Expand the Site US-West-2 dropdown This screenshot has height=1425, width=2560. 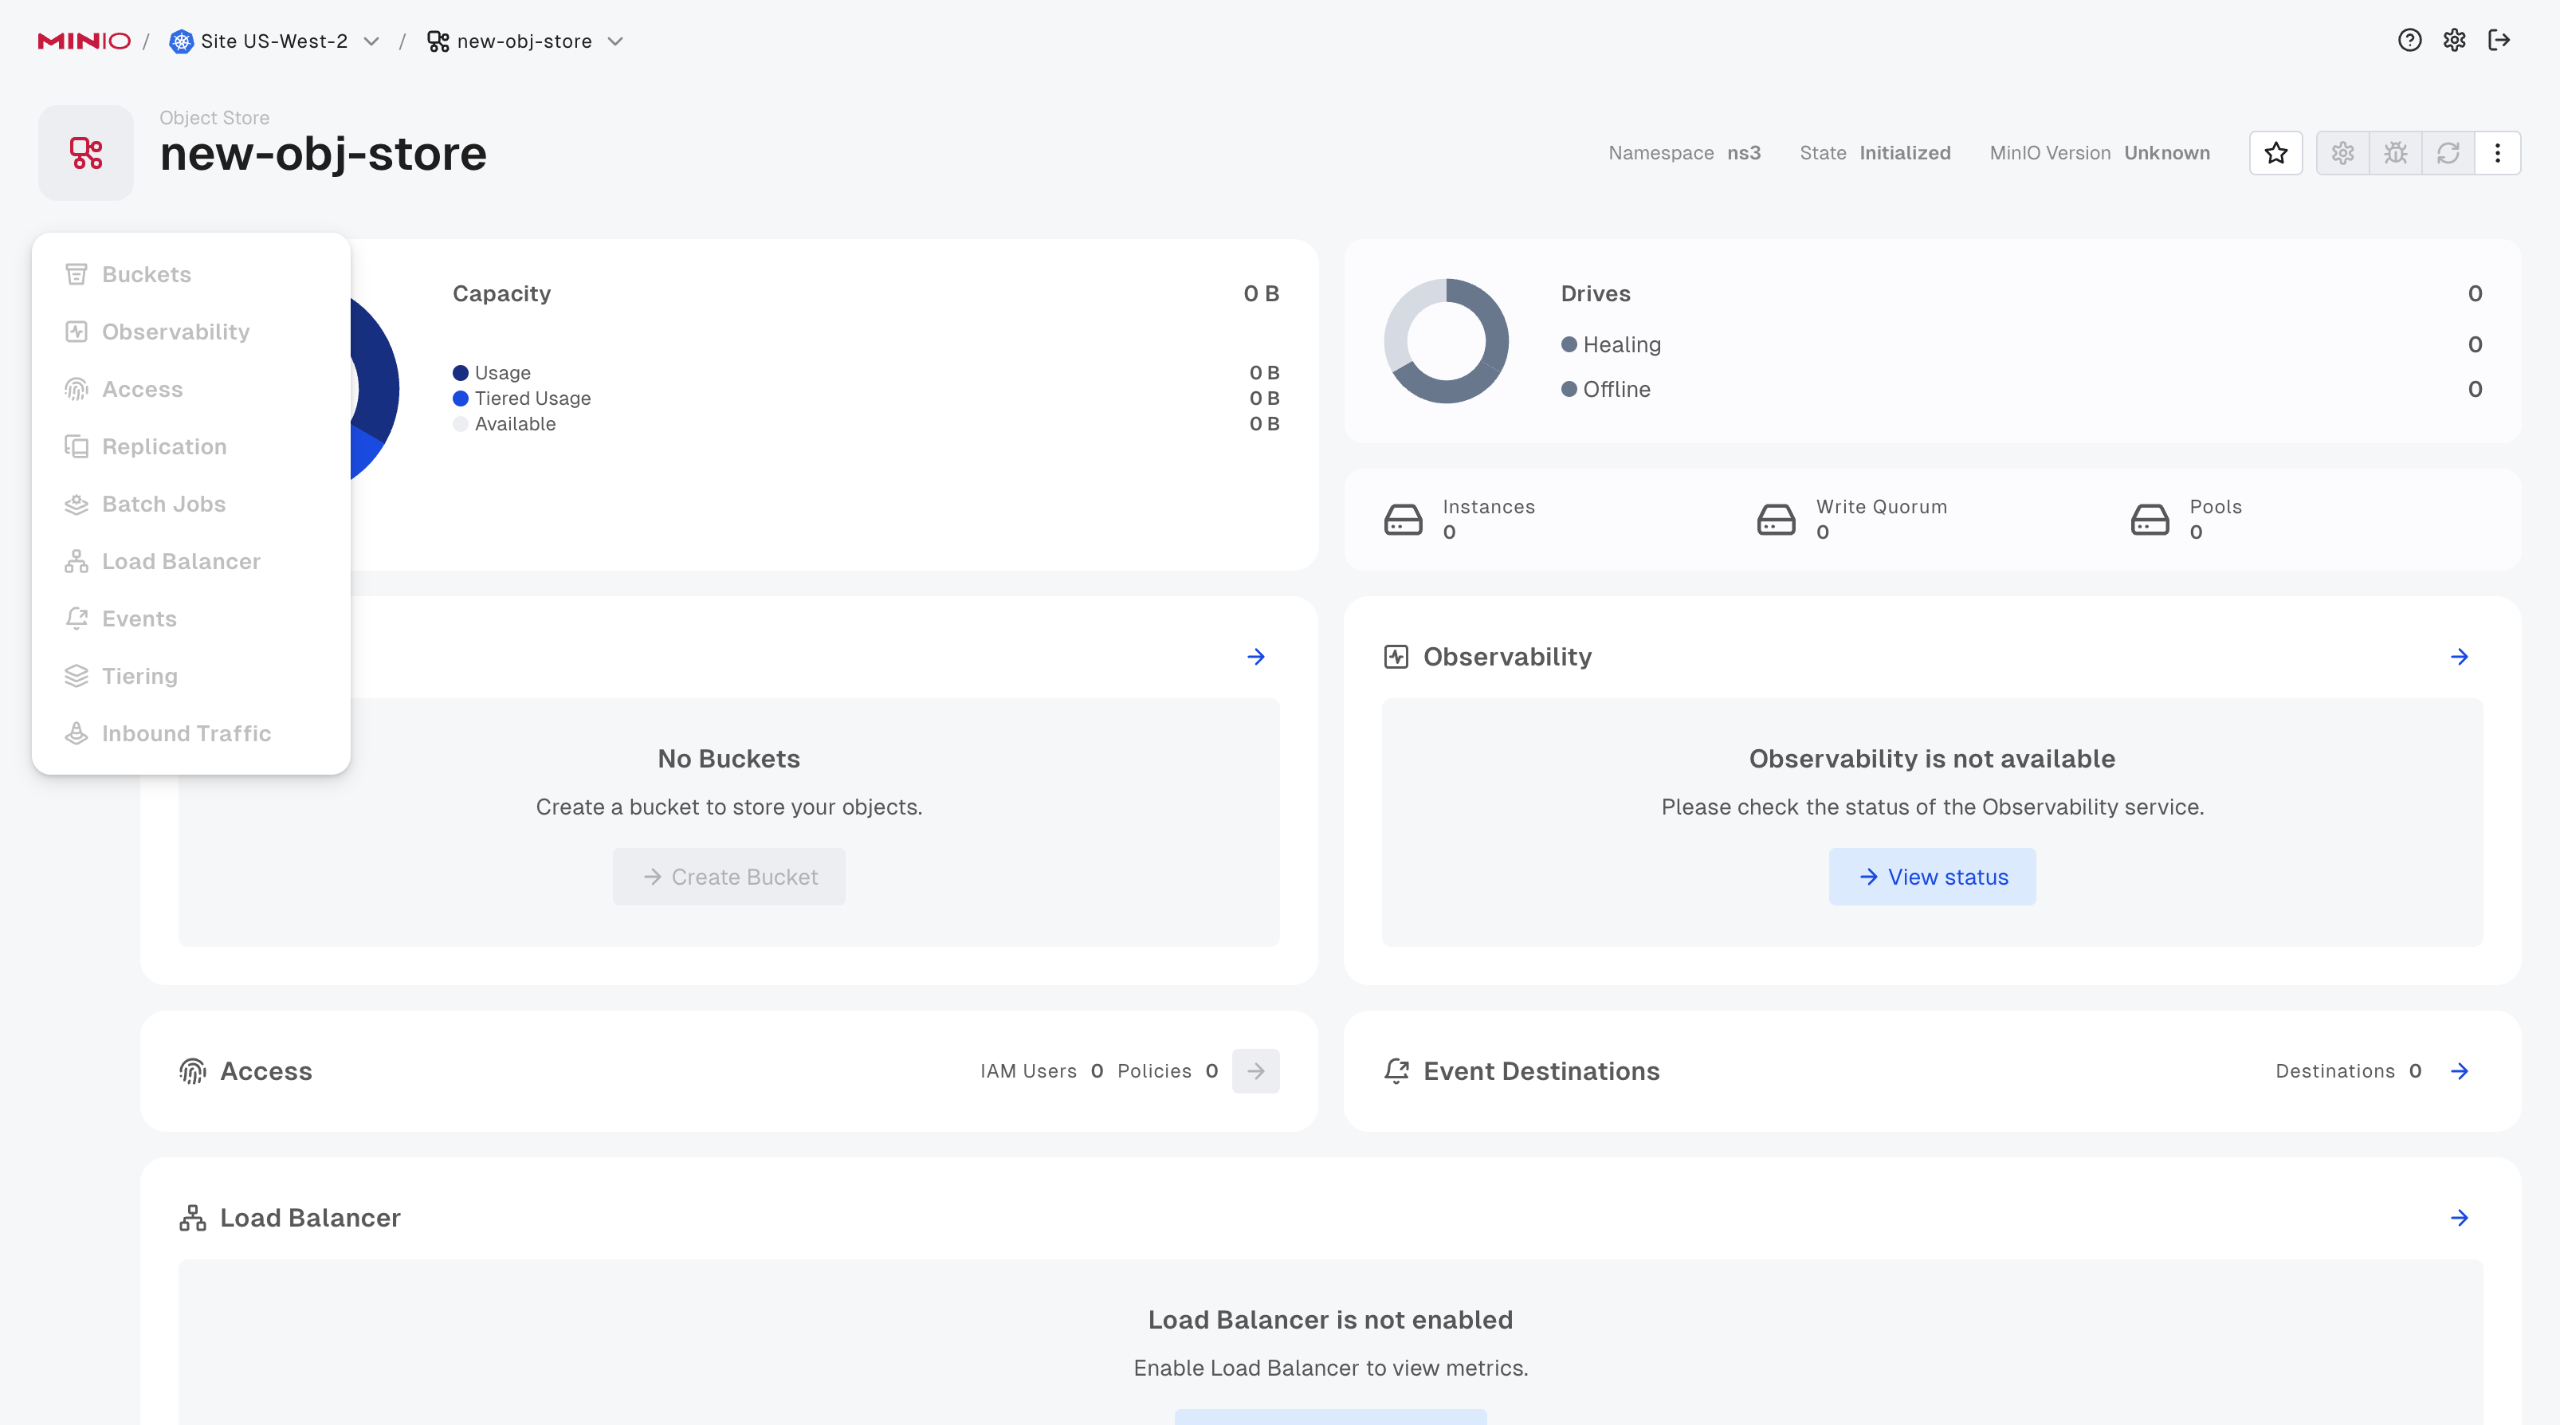coord(372,41)
